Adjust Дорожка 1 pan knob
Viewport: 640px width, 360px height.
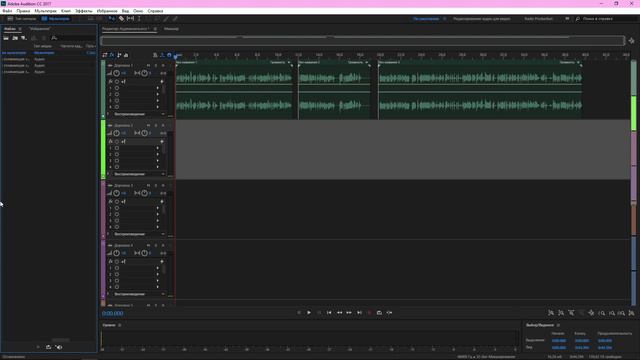click(144, 73)
